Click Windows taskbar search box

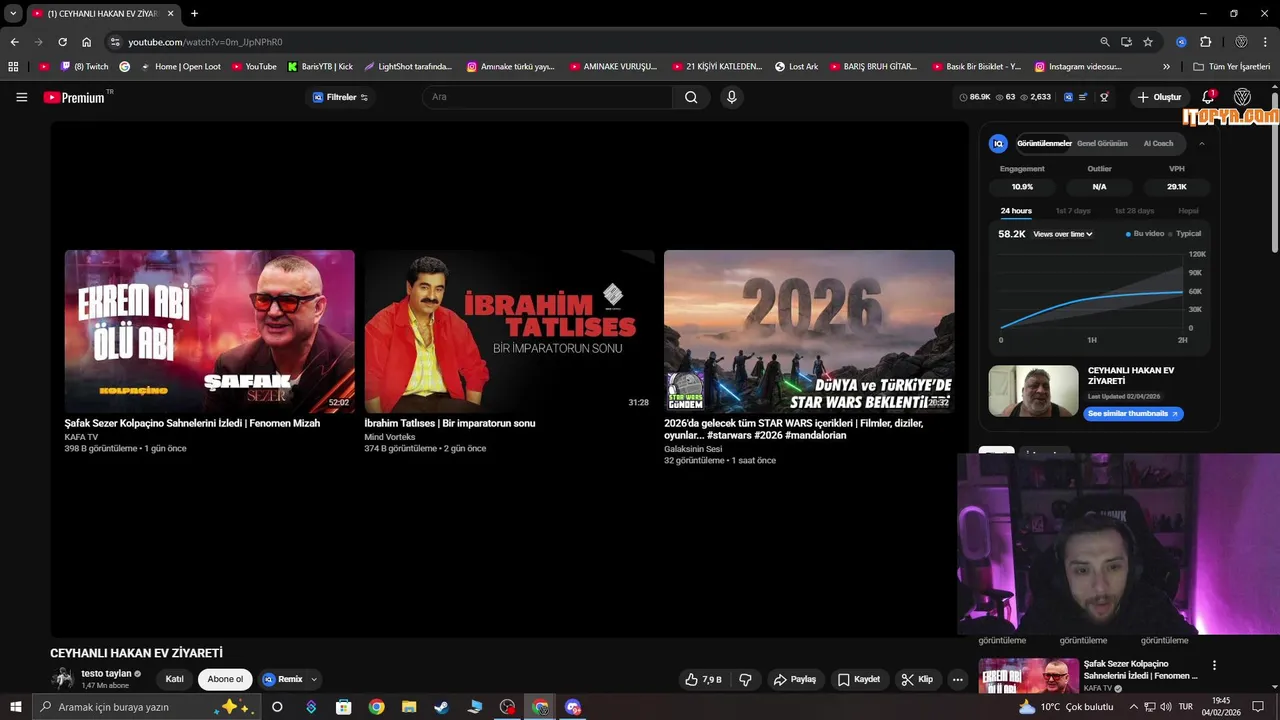(x=145, y=707)
